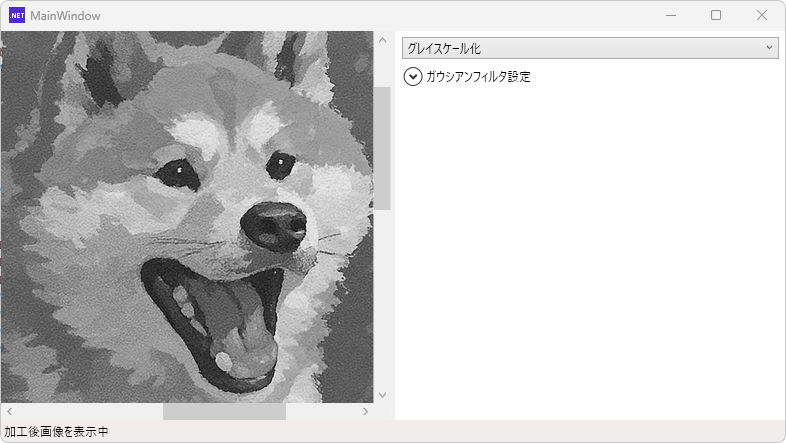Click the vertical scrollbar thumb

[x=382, y=148]
